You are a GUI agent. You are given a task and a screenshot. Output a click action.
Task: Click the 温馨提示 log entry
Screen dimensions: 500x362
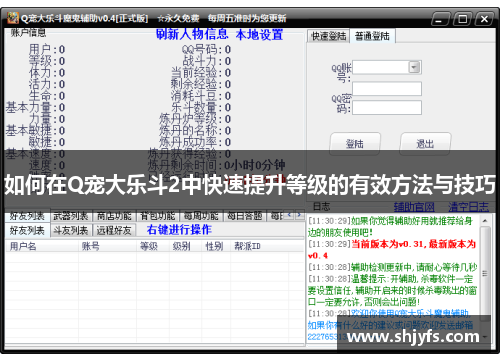pos(392,290)
